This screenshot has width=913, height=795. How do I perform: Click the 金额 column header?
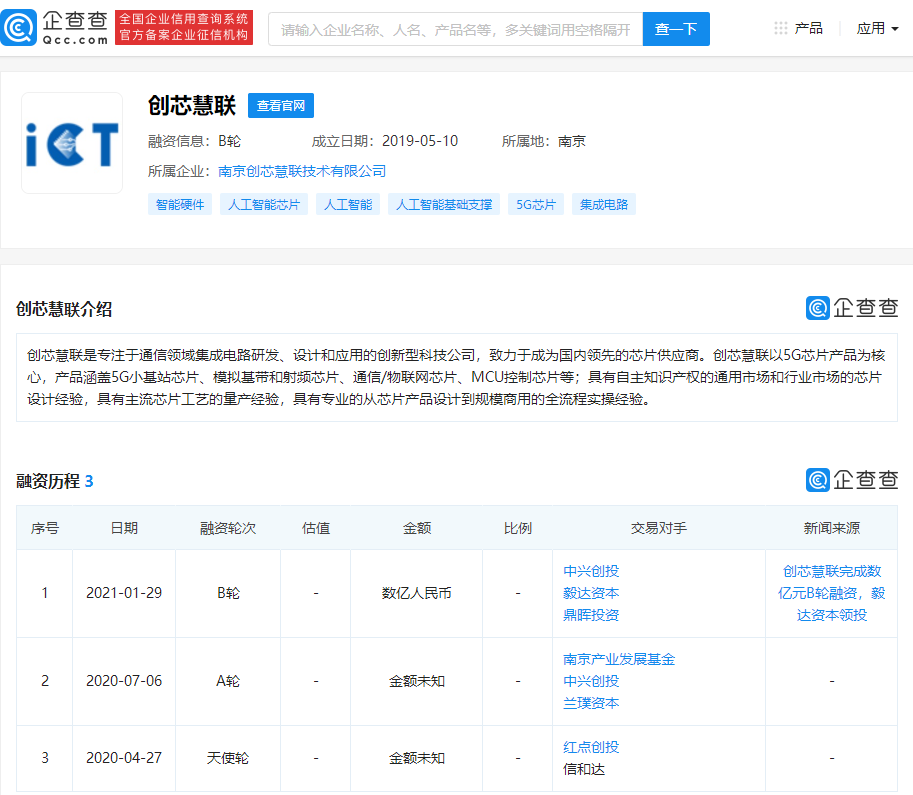pos(416,528)
